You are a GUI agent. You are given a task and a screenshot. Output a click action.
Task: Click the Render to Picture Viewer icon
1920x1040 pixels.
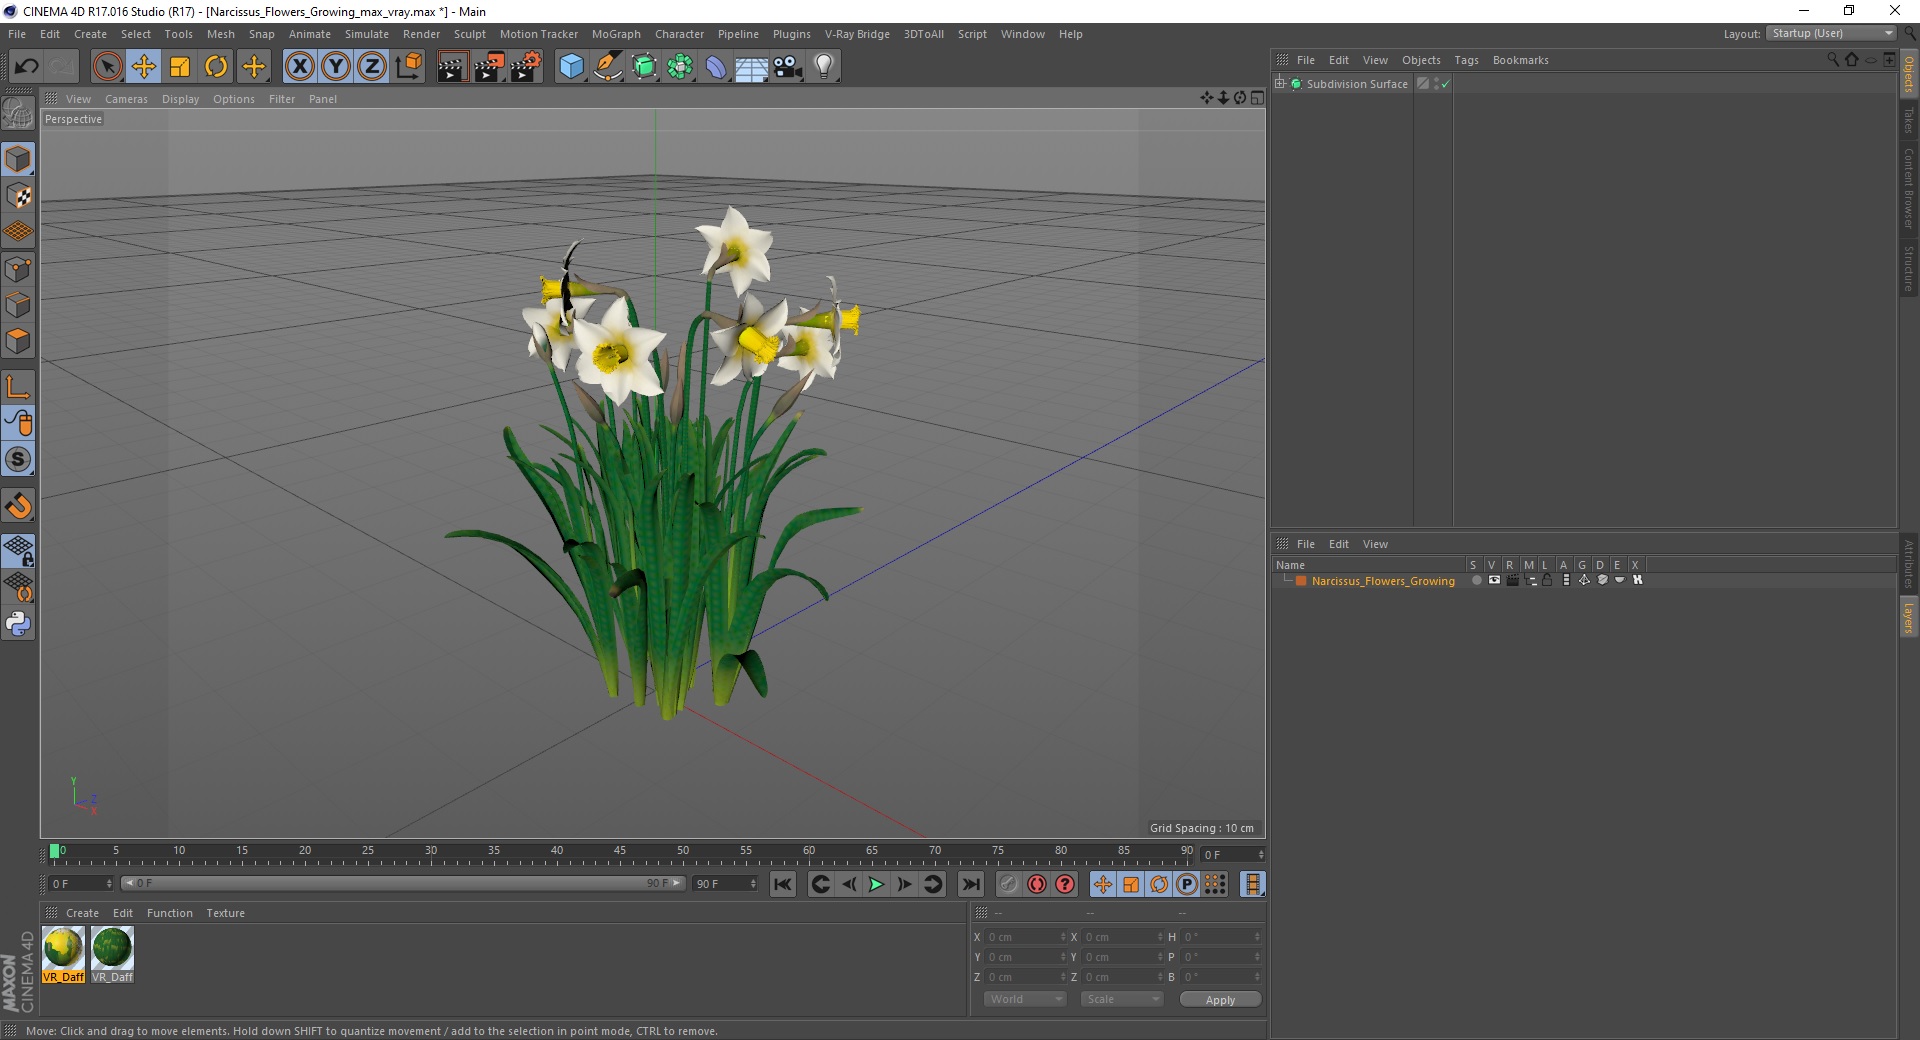click(489, 67)
